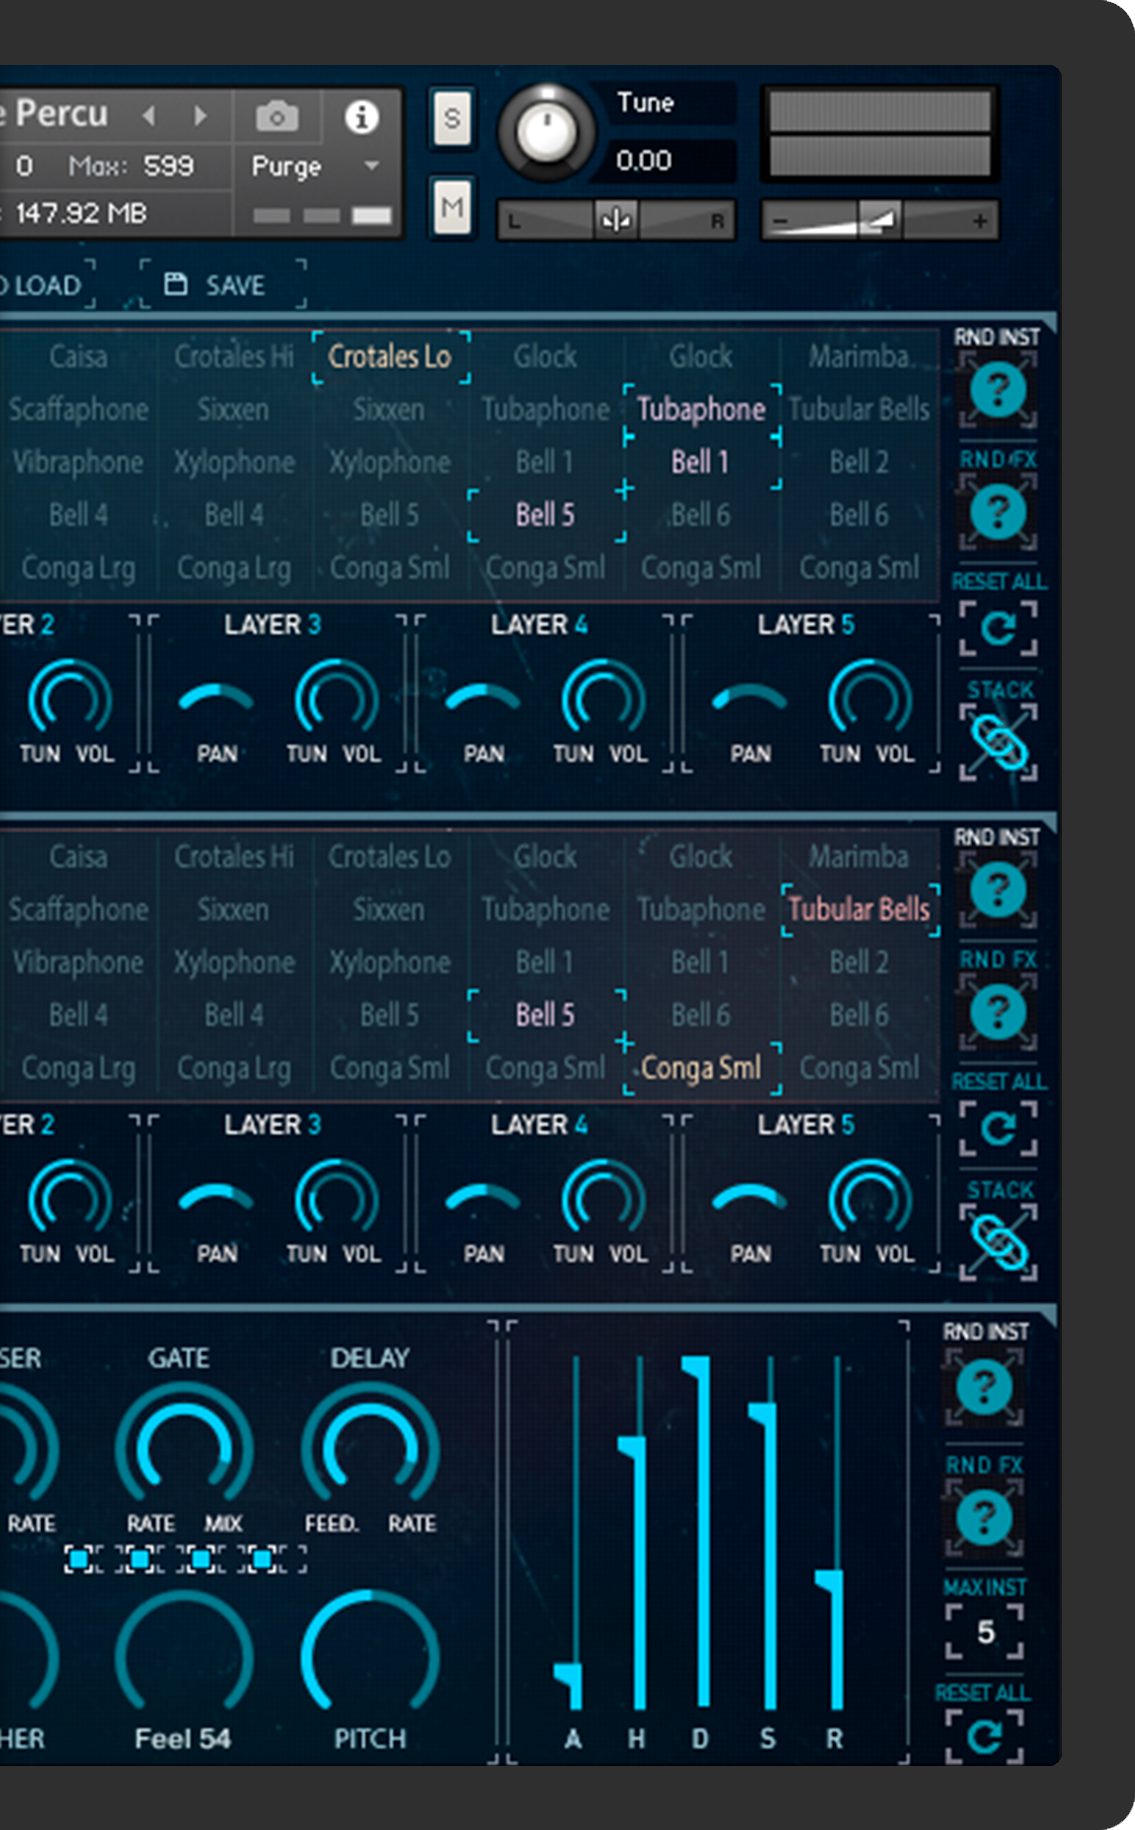Click bottom section RND INST icon

(984, 1387)
